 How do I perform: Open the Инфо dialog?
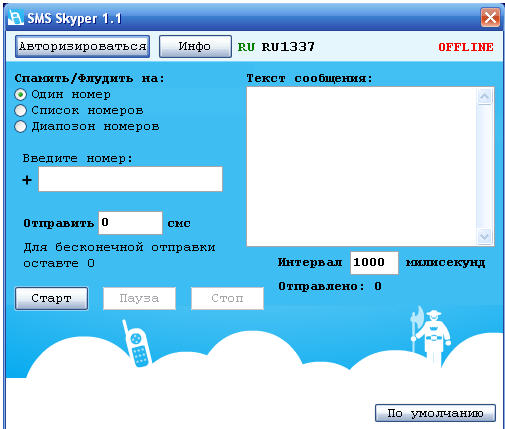(x=195, y=46)
